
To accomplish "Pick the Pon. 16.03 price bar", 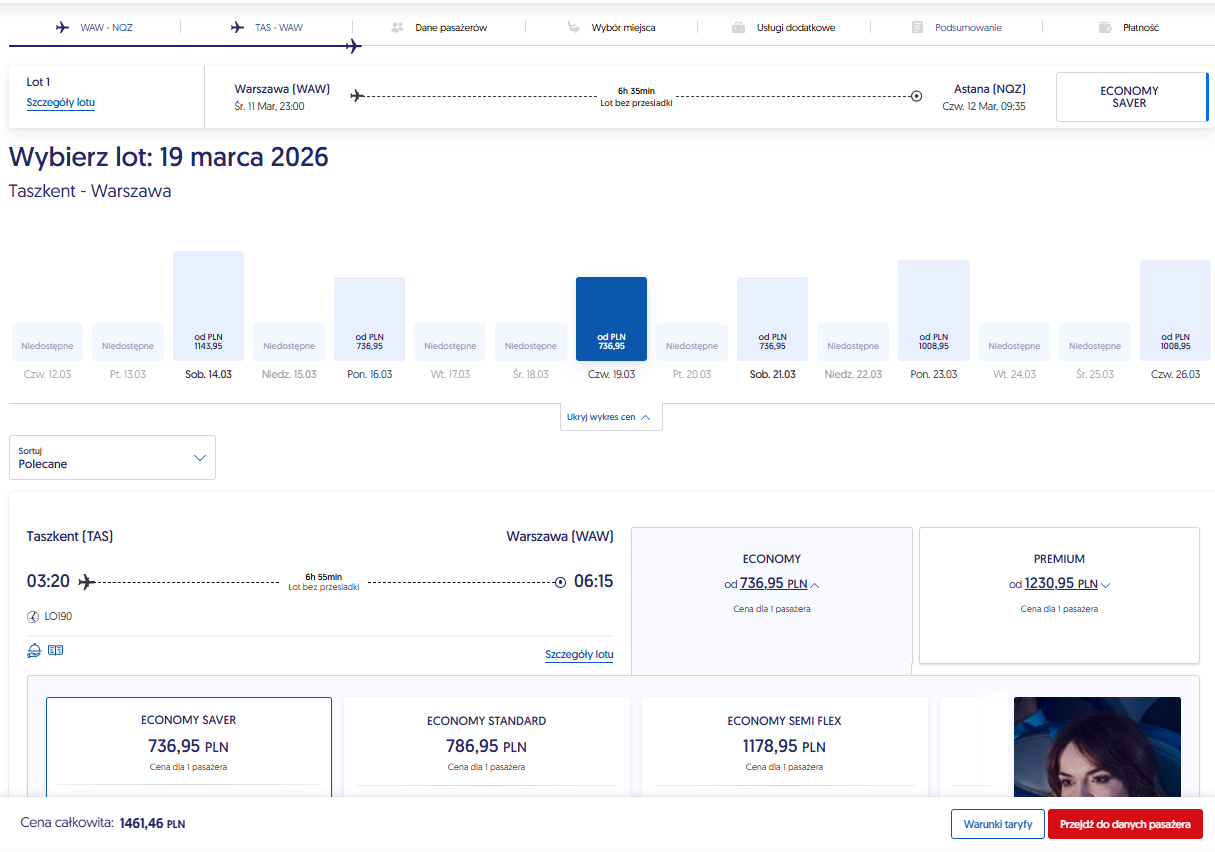I will point(369,319).
